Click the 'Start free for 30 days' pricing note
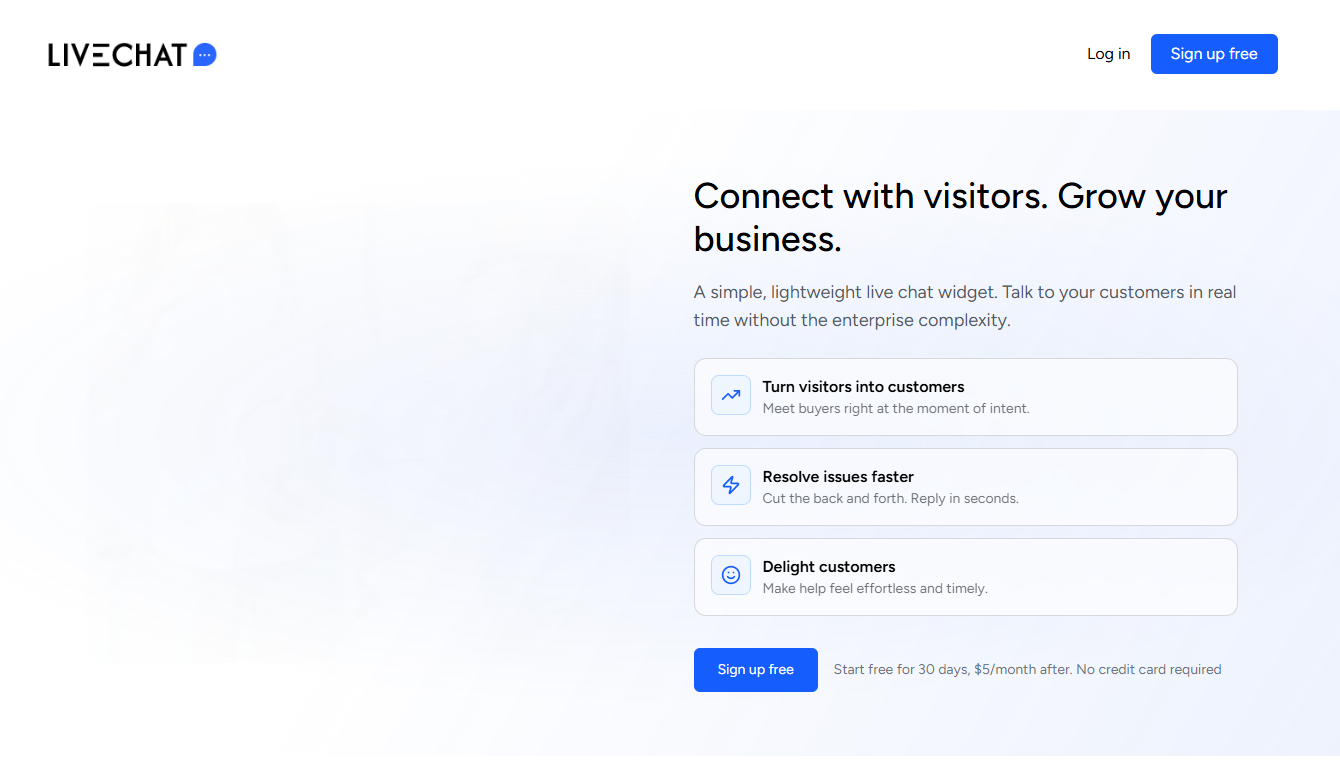The height and width of the screenshot is (761, 1340). coord(1027,670)
